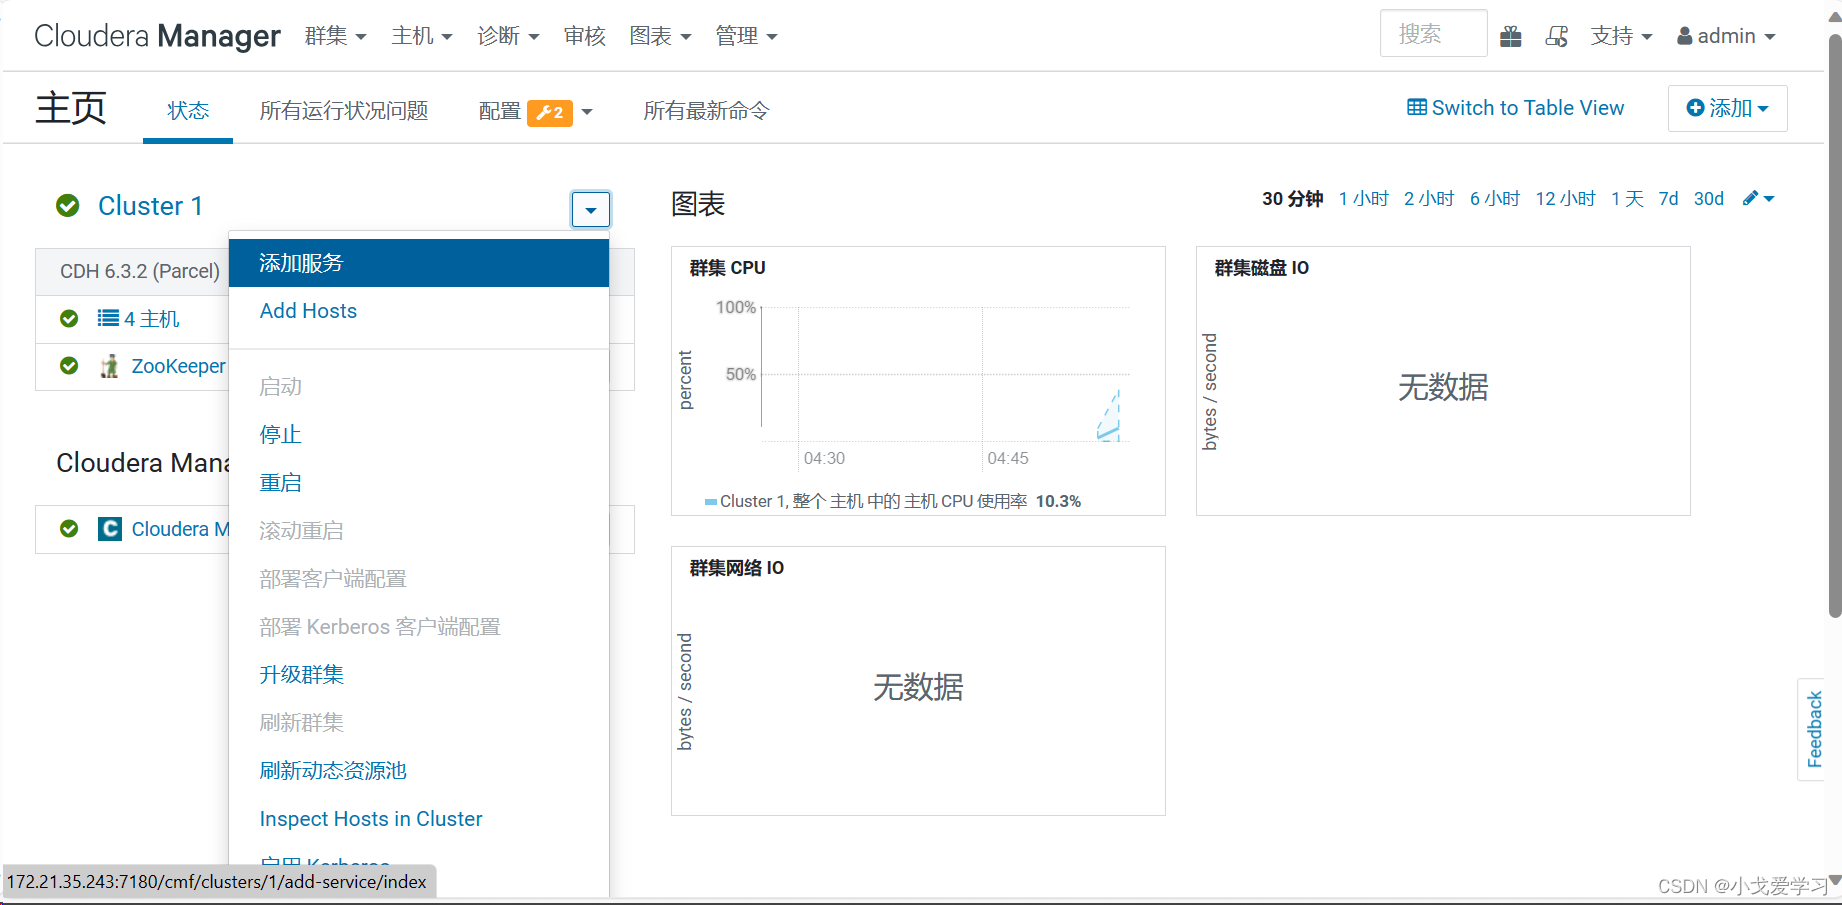This screenshot has height=905, width=1842.
Task: Open the 管理 dropdown menu
Action: pyautogui.click(x=746, y=36)
